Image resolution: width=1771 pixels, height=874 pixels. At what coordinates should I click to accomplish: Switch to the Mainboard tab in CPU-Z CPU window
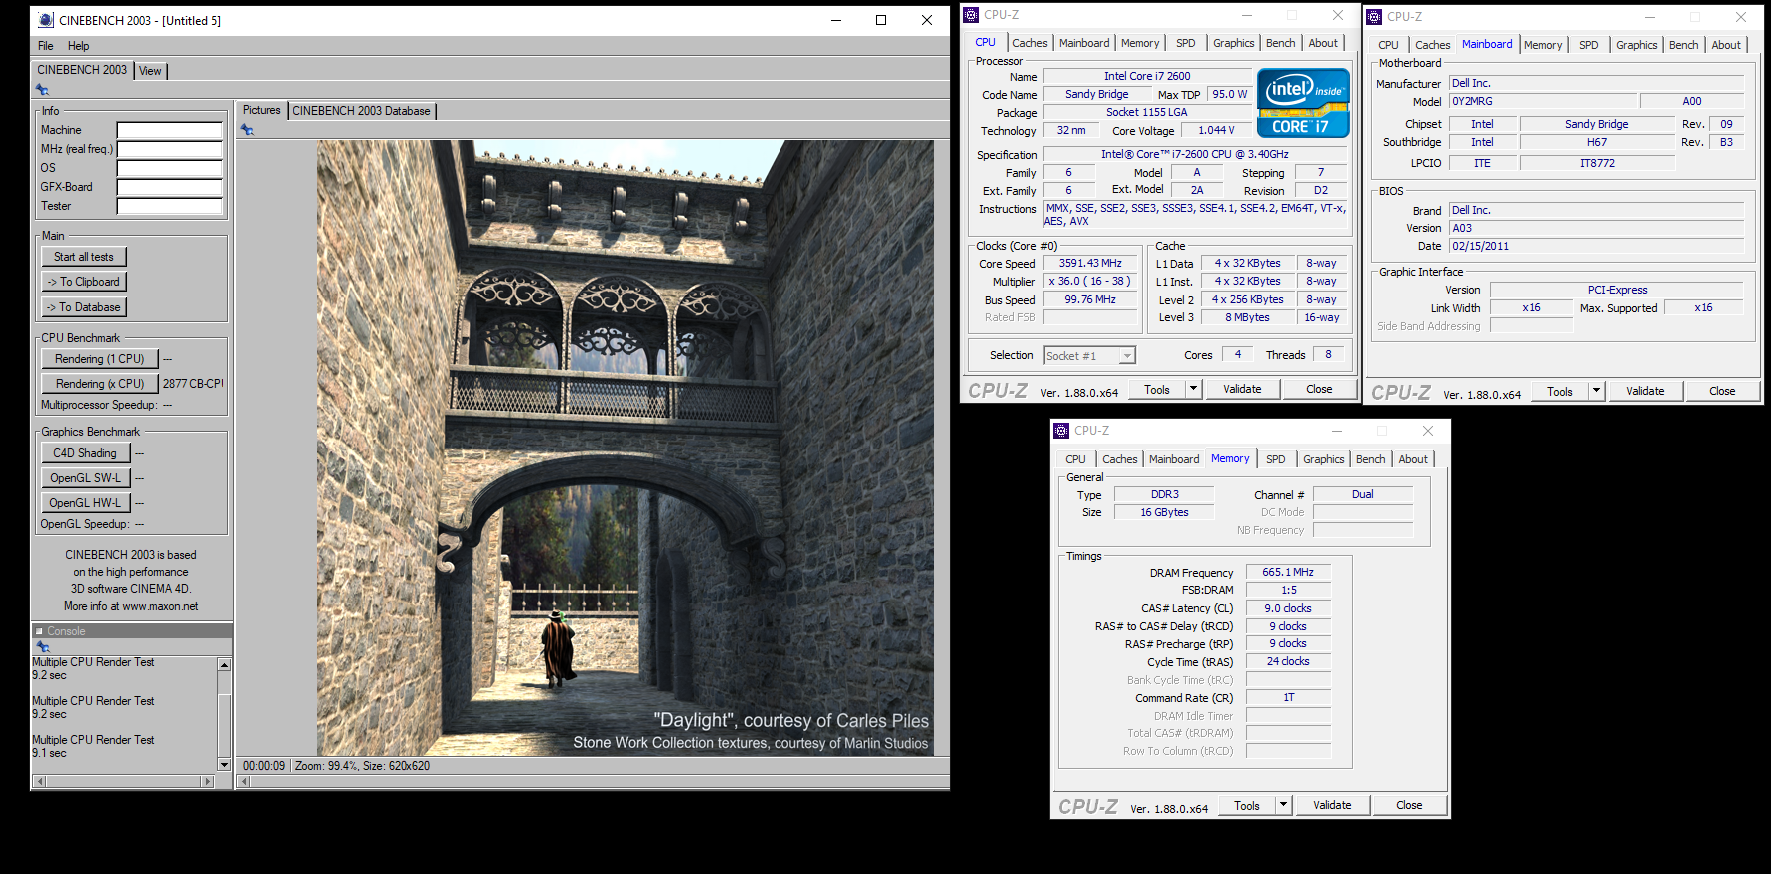coord(1084,43)
